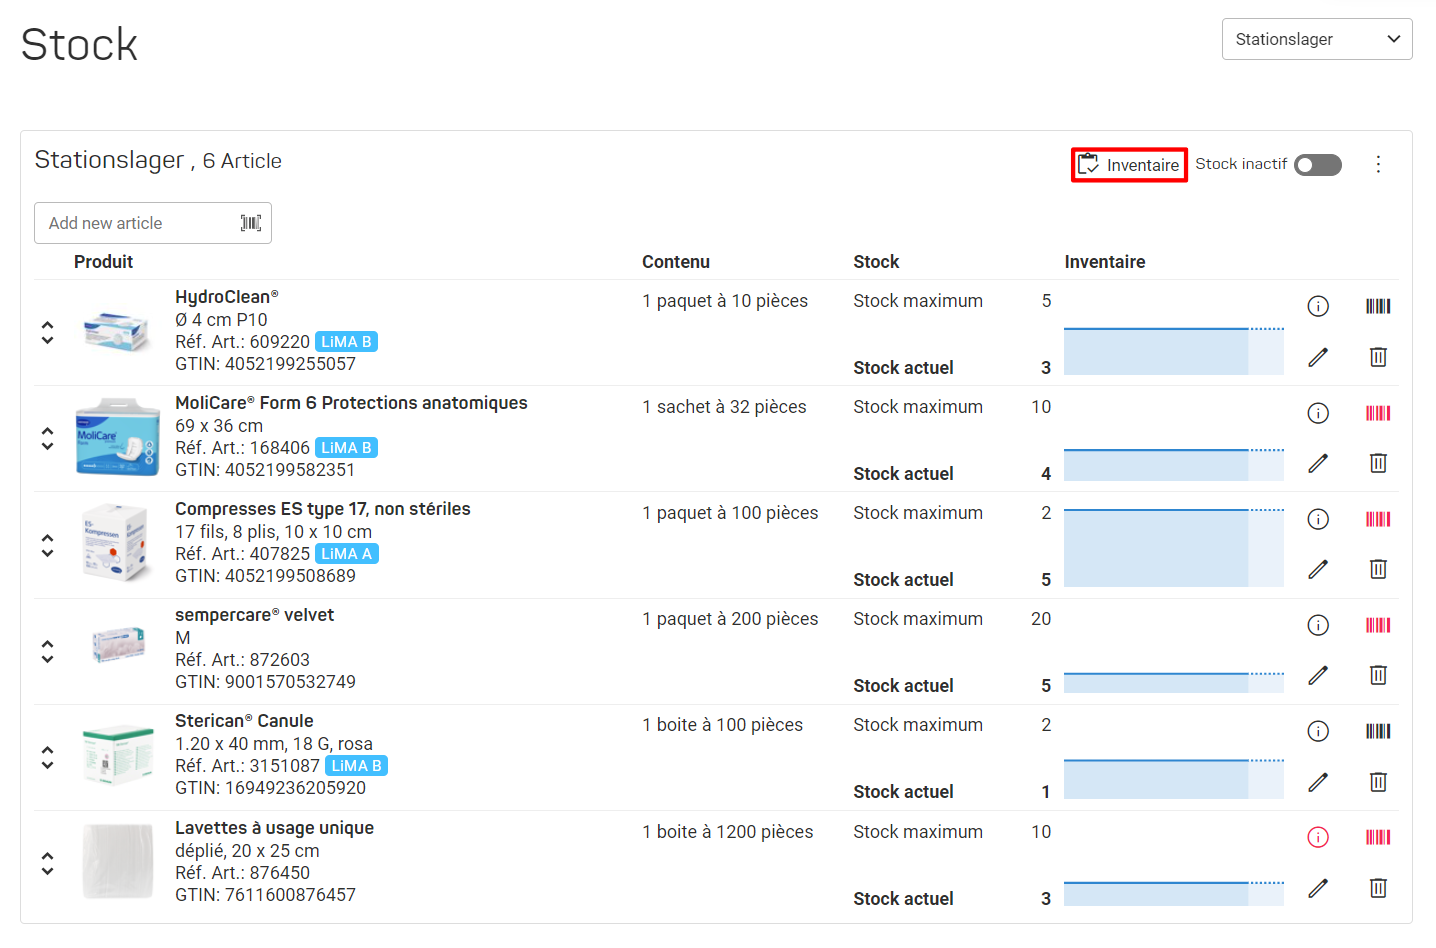Click the Lavettes product image
Image resolution: width=1436 pixels, height=948 pixels.
point(118,861)
